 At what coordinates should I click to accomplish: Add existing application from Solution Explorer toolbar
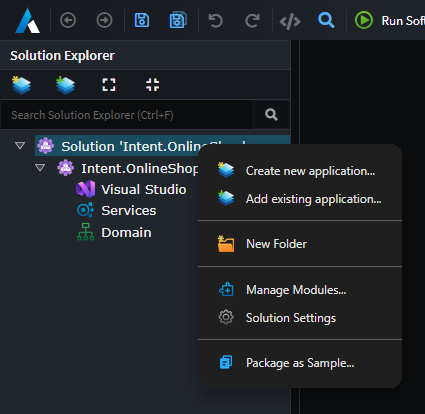click(x=65, y=85)
